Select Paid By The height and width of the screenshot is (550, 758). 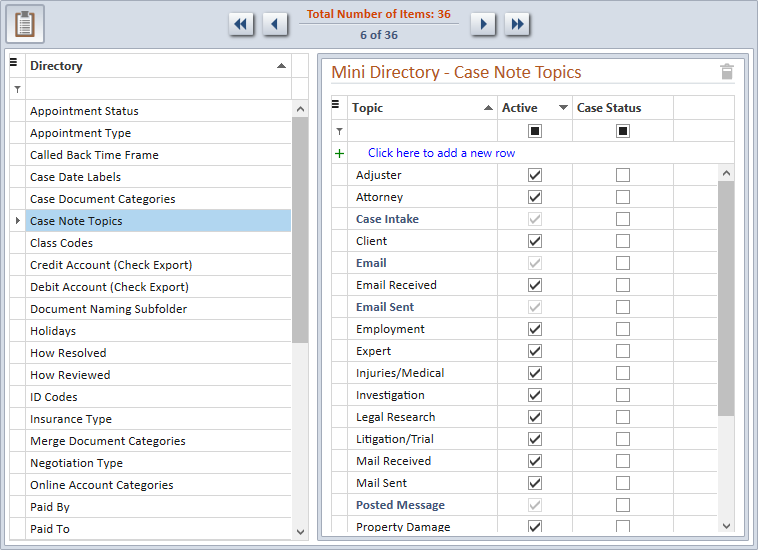coord(158,507)
